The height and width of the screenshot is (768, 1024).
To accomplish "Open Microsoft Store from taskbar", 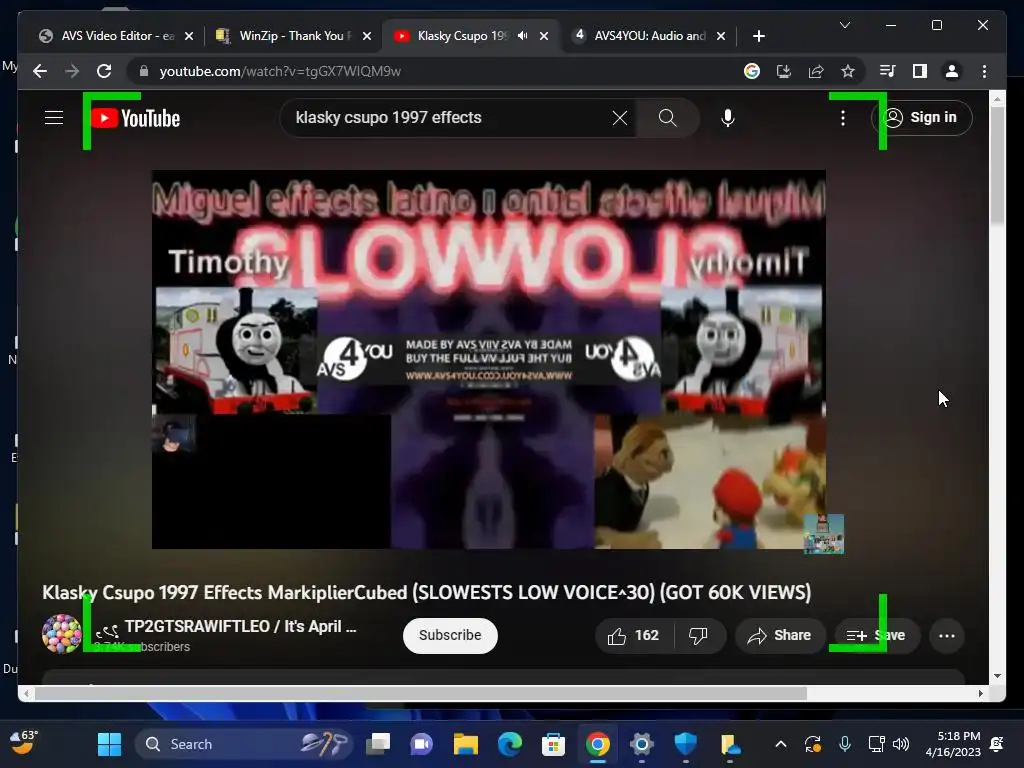I will [553, 744].
